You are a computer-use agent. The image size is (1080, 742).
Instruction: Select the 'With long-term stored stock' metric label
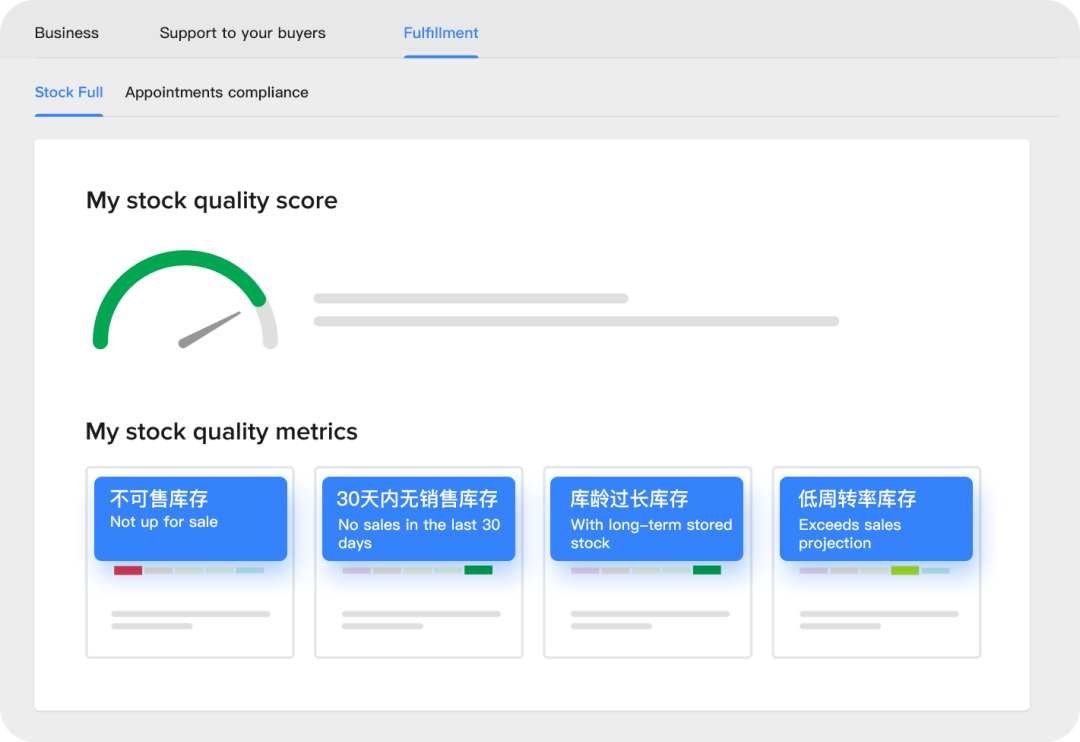646,518
